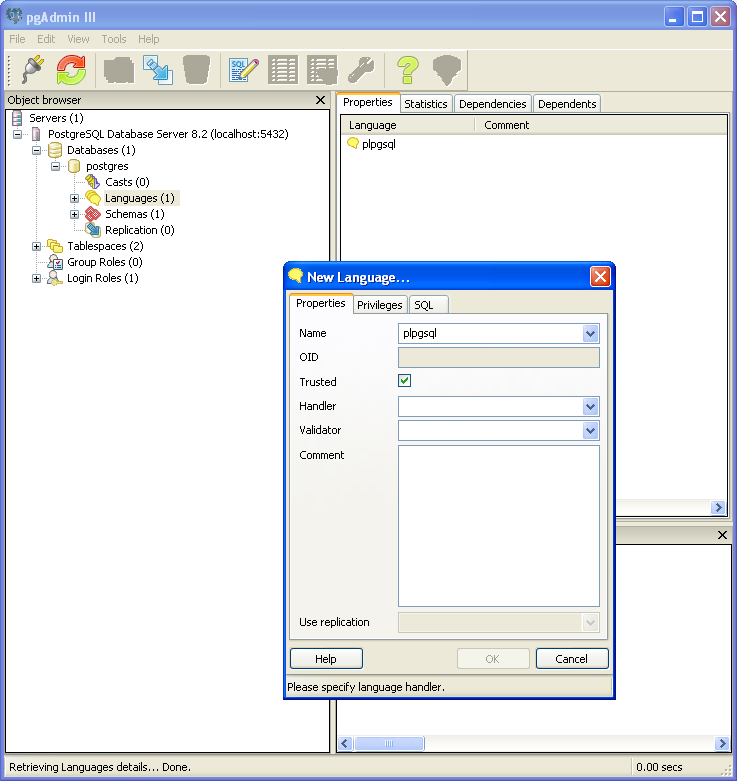Click inside the Comment text area
The height and width of the screenshot is (781, 737).
point(498,525)
